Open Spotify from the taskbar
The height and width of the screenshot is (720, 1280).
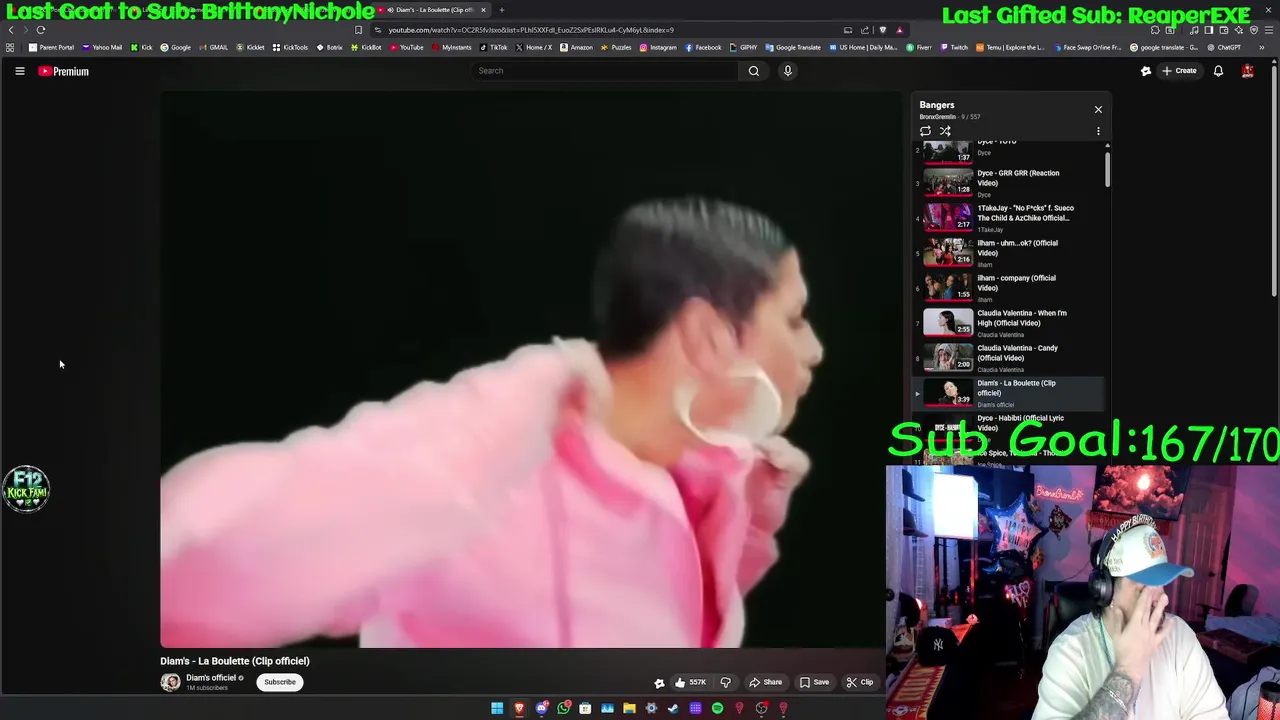click(717, 708)
